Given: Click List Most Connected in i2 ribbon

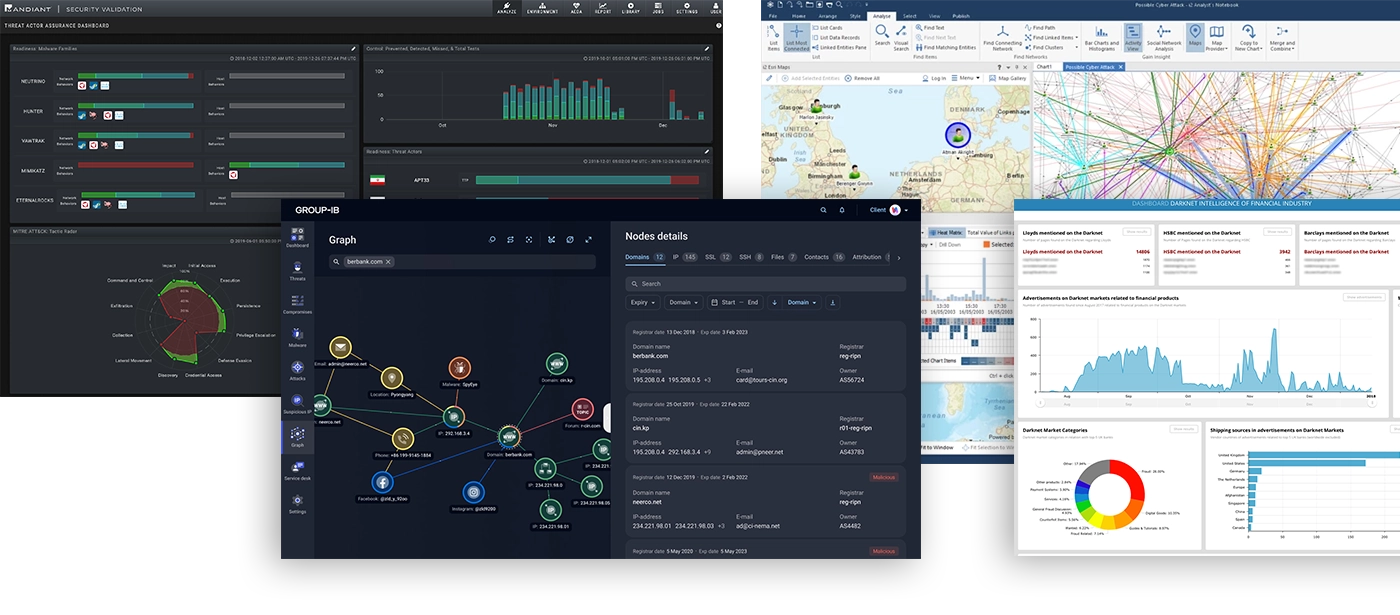Looking at the screenshot, I should pyautogui.click(x=797, y=38).
